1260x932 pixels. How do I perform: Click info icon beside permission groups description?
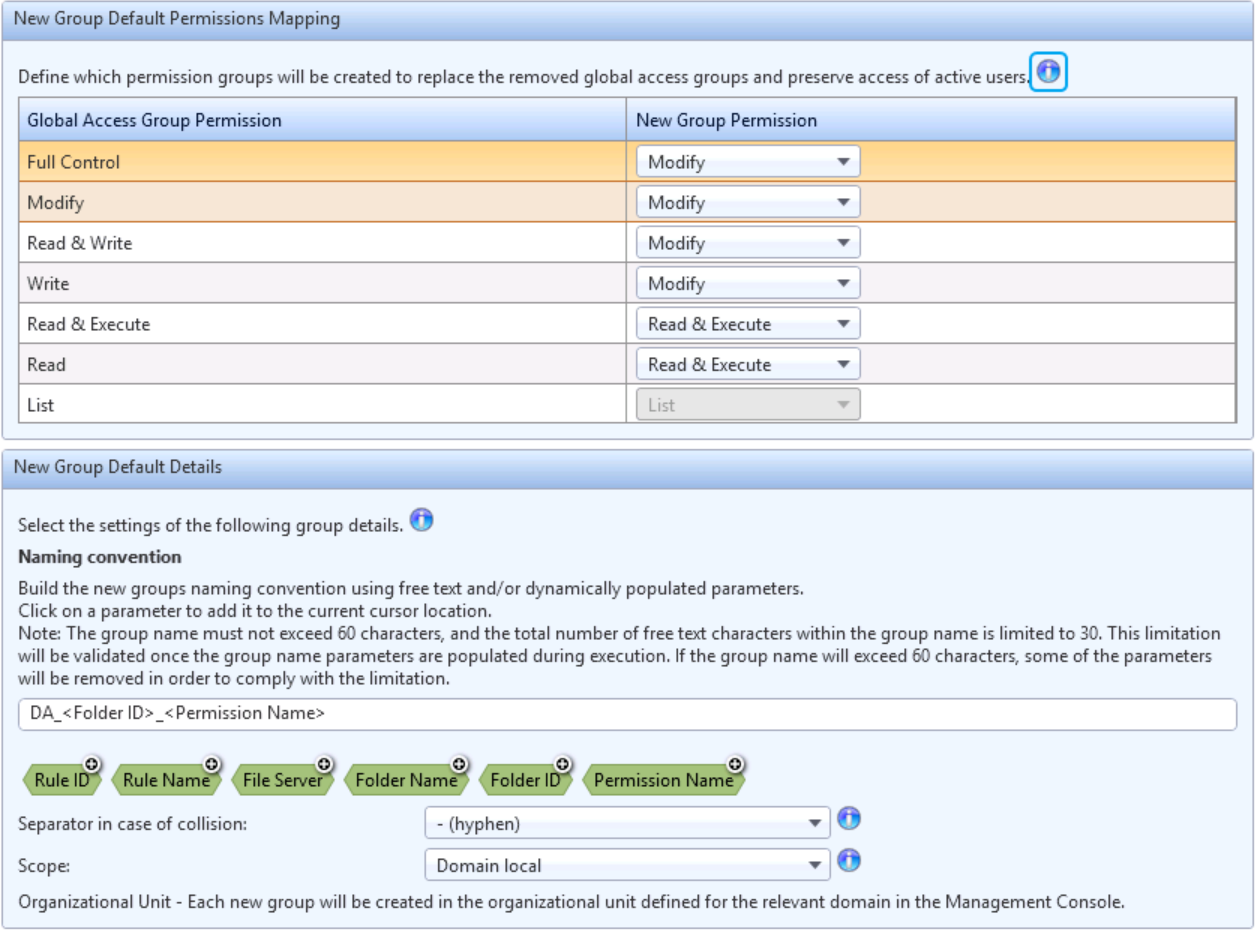(1048, 73)
